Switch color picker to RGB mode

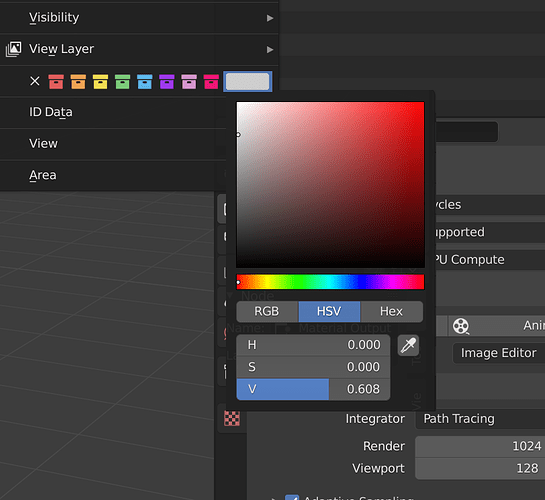[267, 312]
